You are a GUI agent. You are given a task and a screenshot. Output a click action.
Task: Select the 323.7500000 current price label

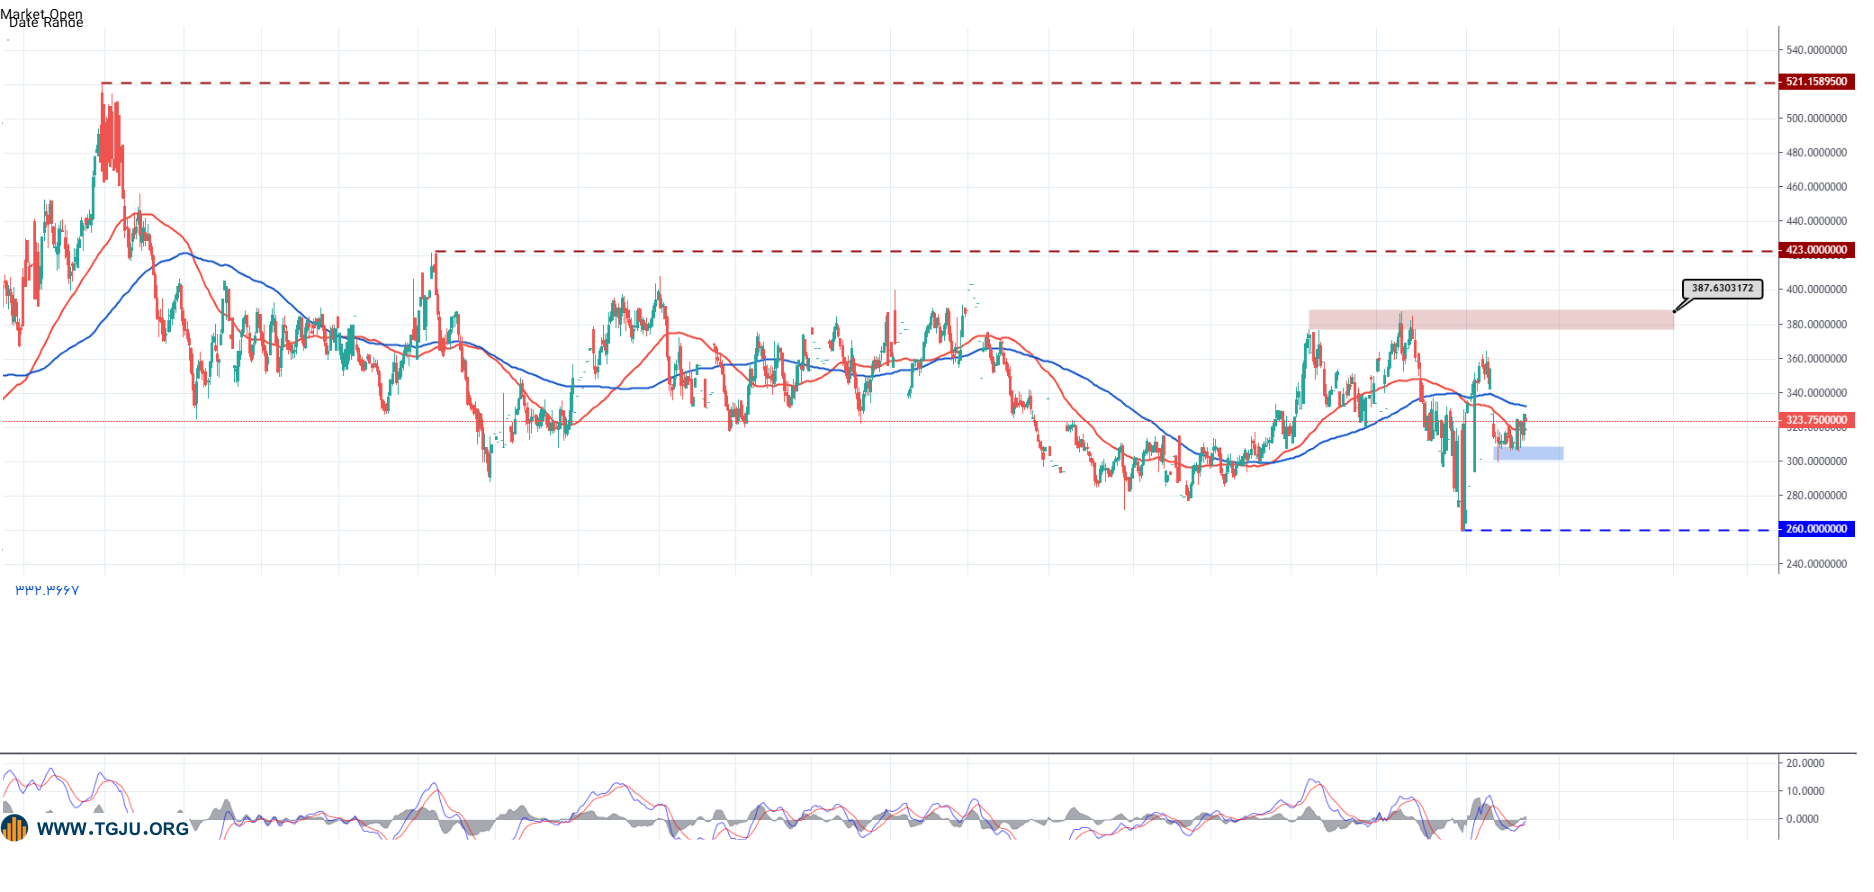[1816, 420]
